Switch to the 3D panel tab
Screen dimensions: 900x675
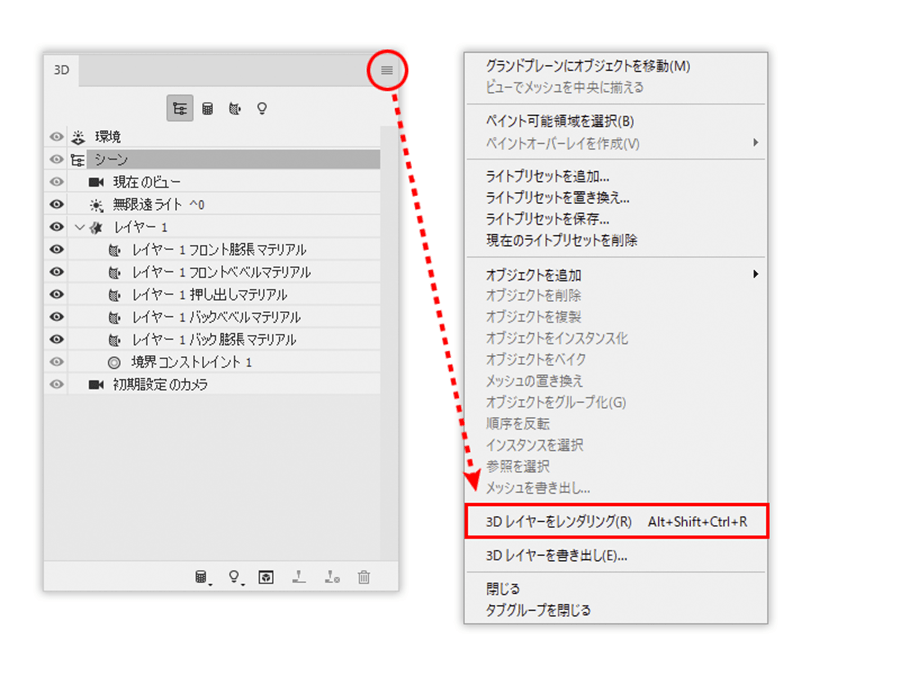(x=61, y=70)
